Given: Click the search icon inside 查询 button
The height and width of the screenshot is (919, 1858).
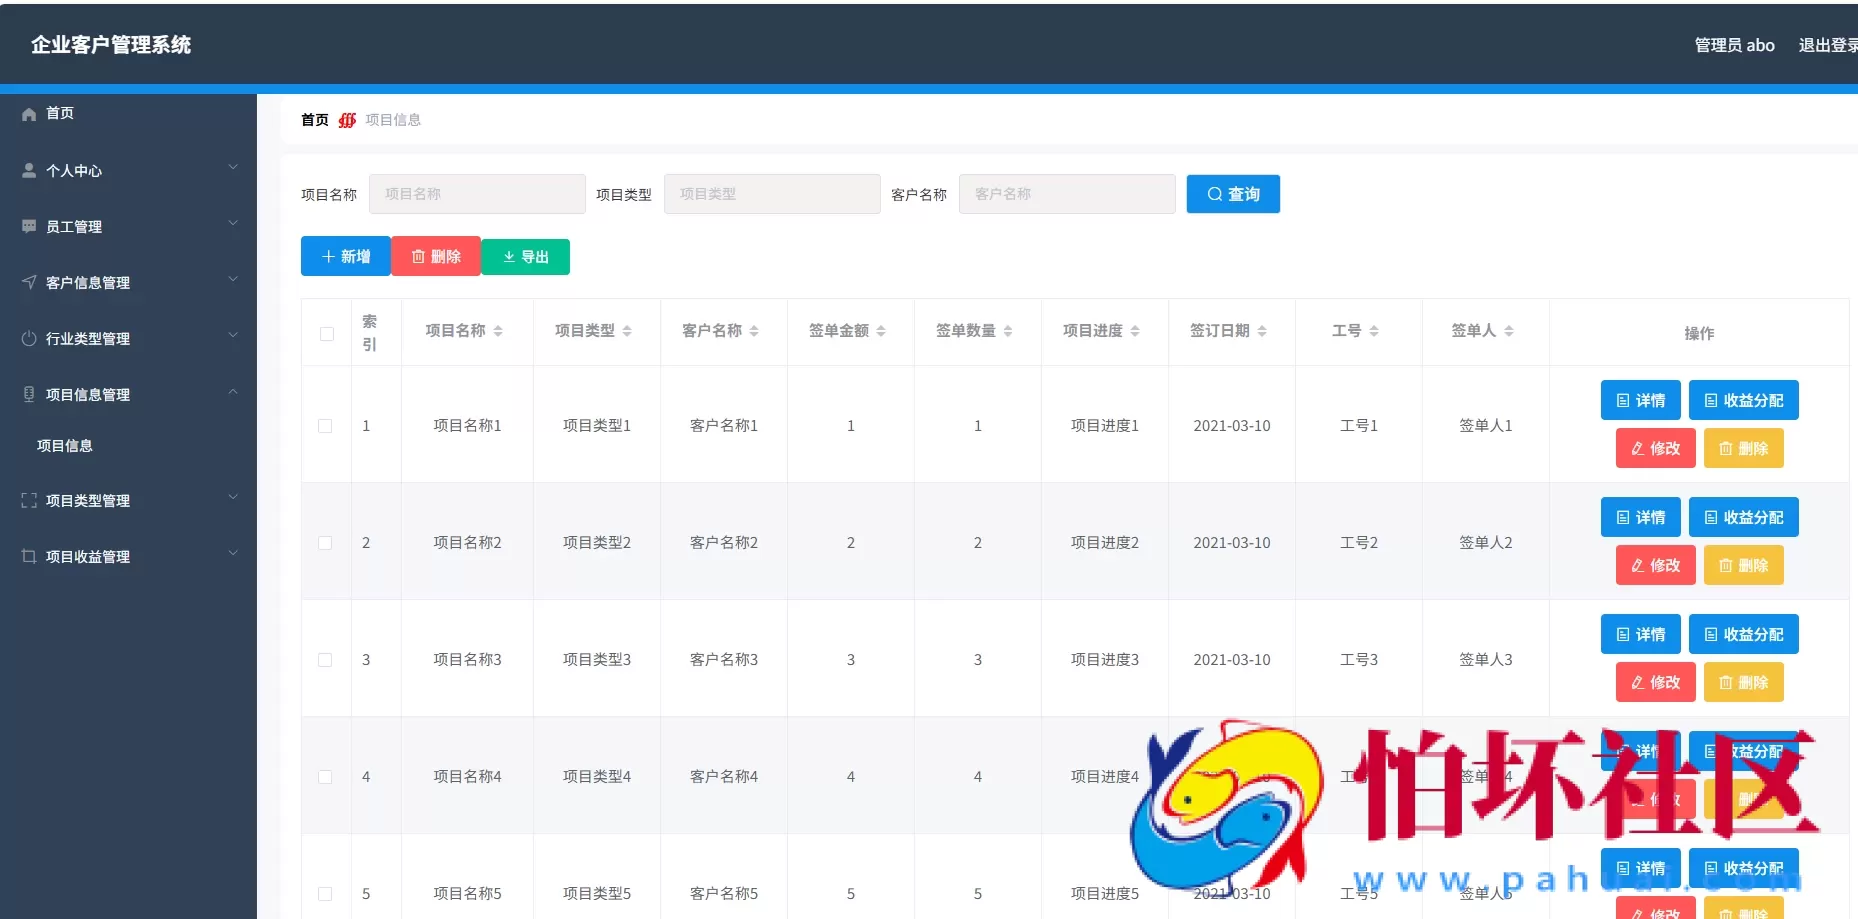Looking at the screenshot, I should pos(1214,194).
